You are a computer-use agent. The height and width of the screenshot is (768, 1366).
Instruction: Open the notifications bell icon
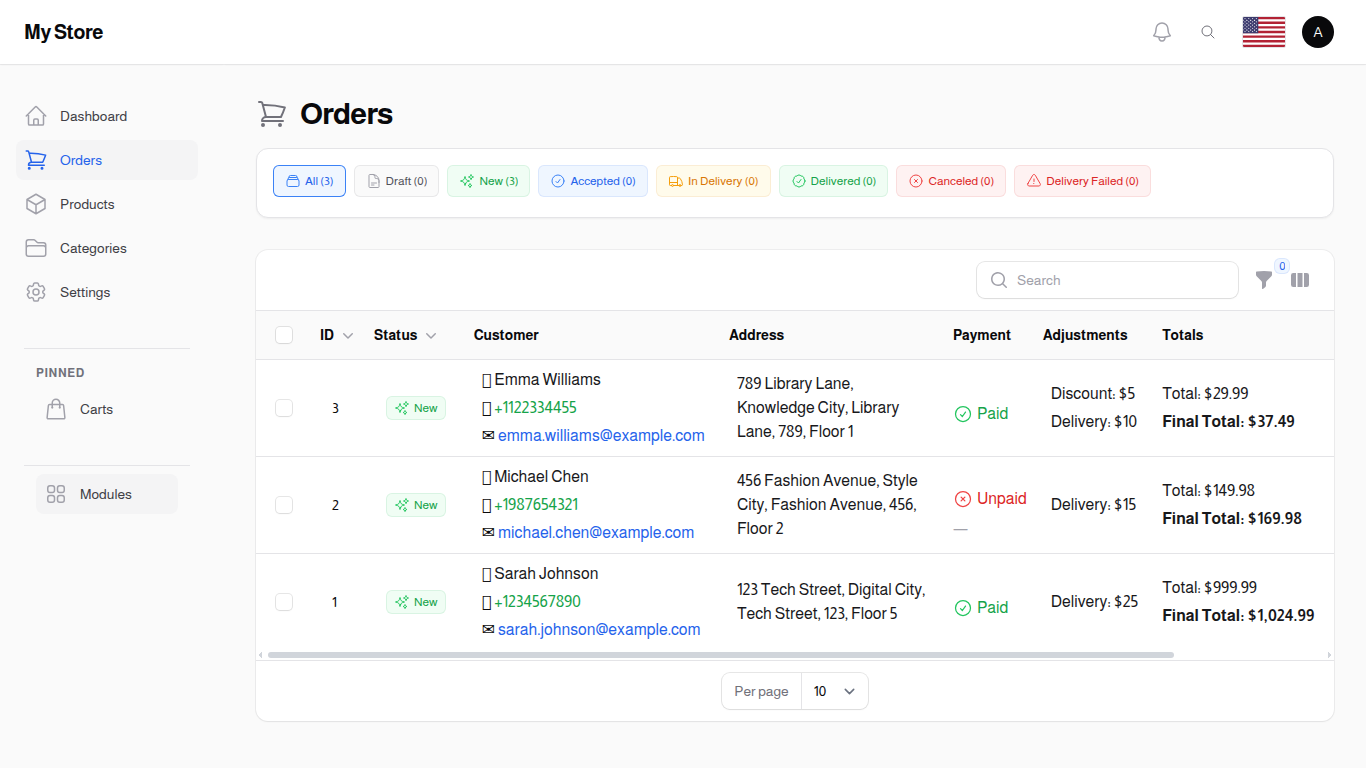pos(1161,31)
